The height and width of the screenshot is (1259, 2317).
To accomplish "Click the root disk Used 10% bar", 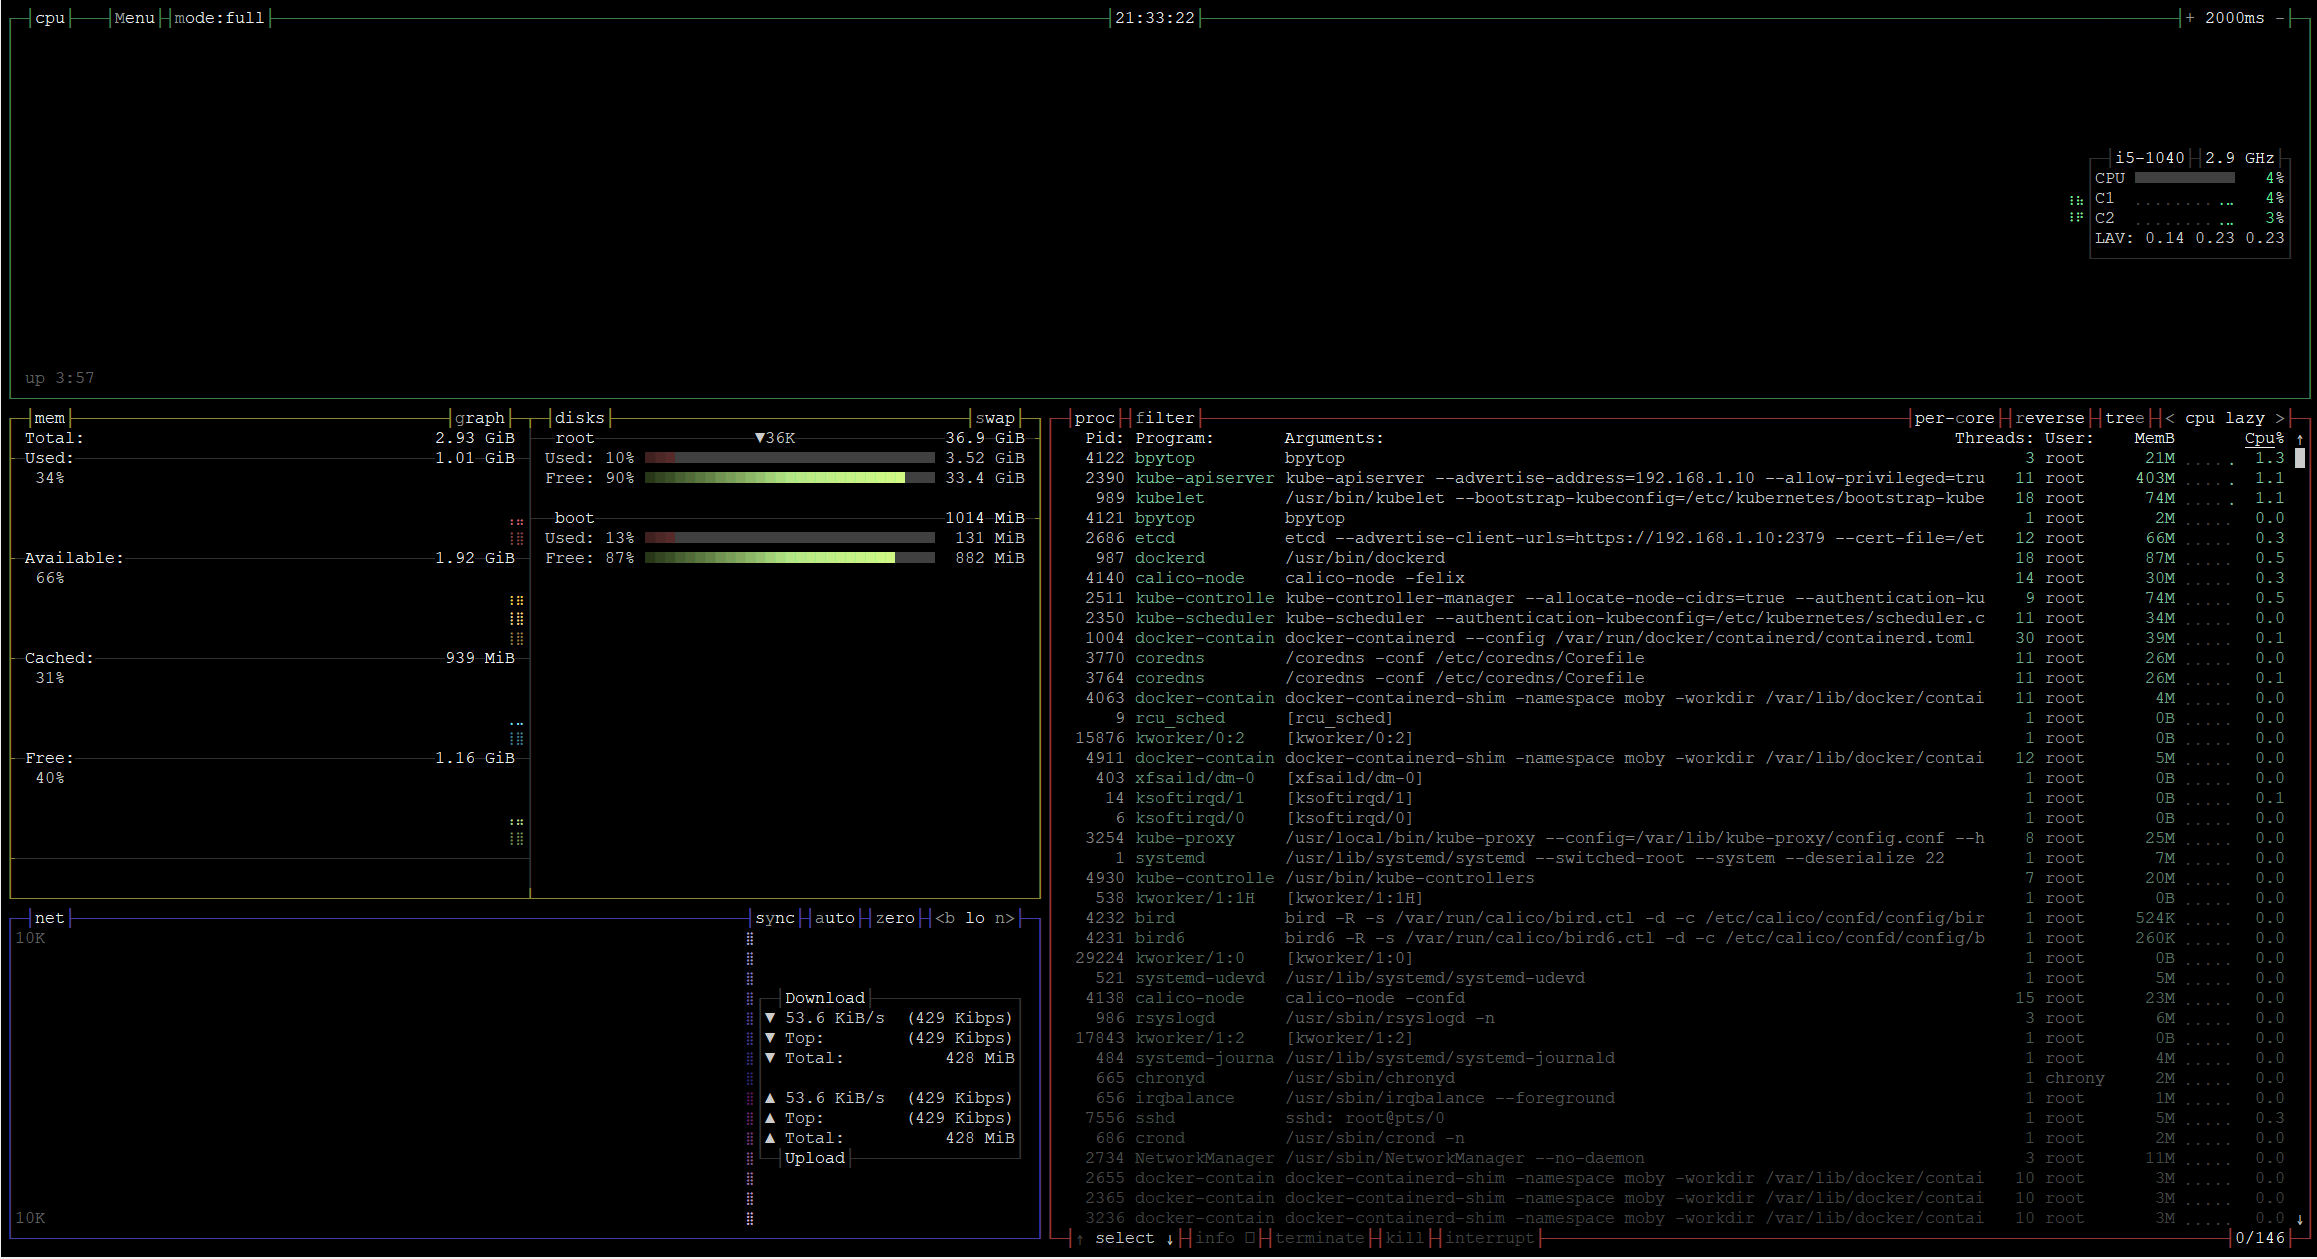I will click(790, 458).
